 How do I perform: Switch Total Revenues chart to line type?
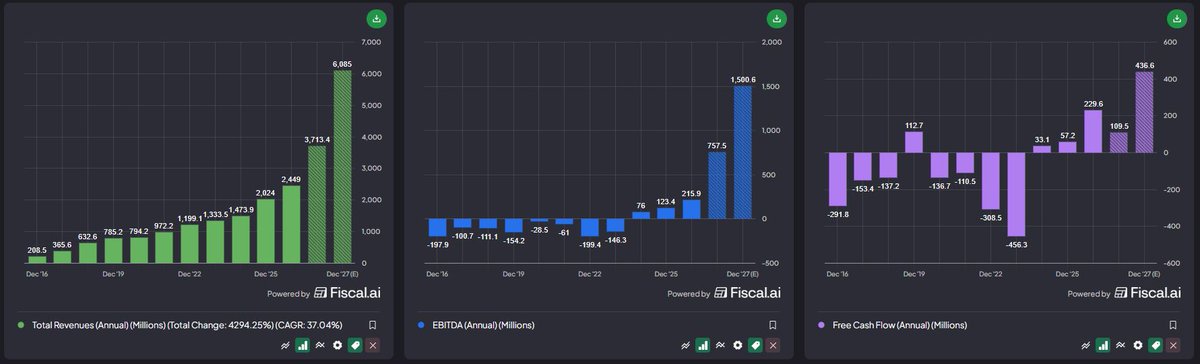[285, 345]
